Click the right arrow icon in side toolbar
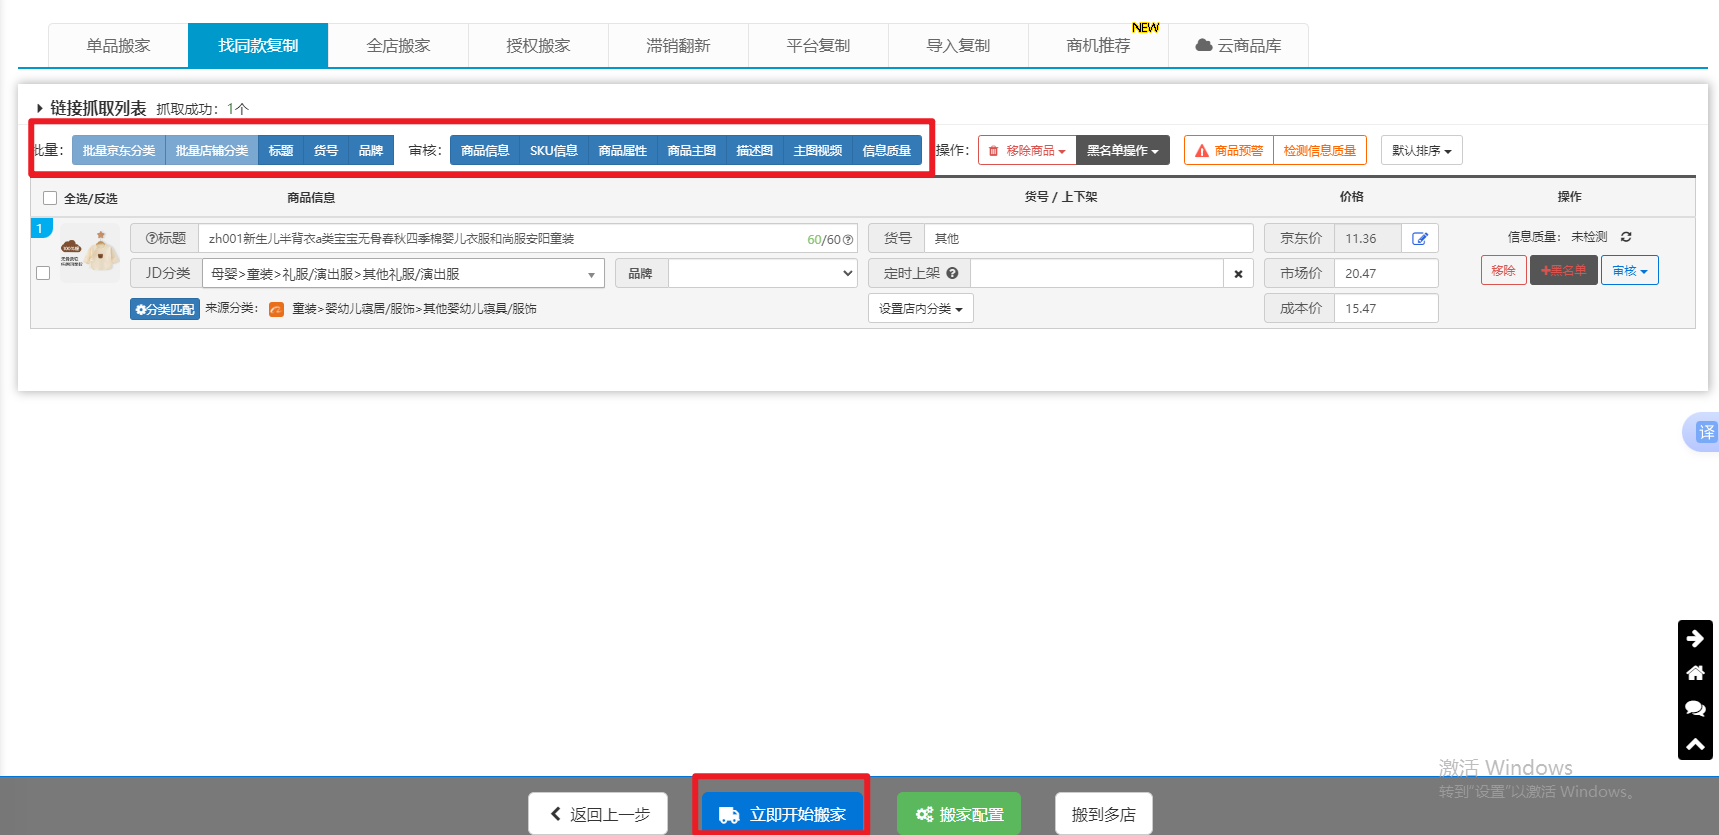 click(x=1695, y=638)
